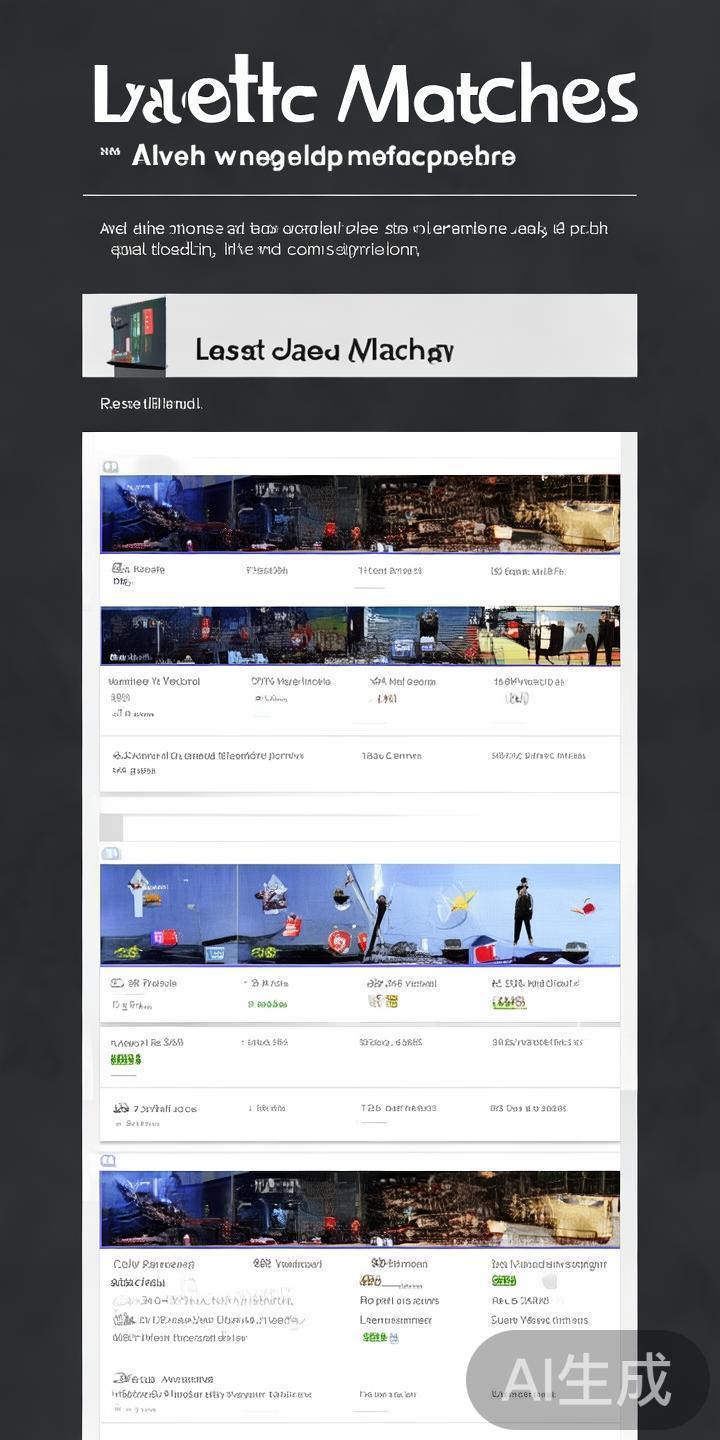720x1440 pixels.
Task: Click the red circular emblem in the blue banner
Action: [x=339, y=941]
